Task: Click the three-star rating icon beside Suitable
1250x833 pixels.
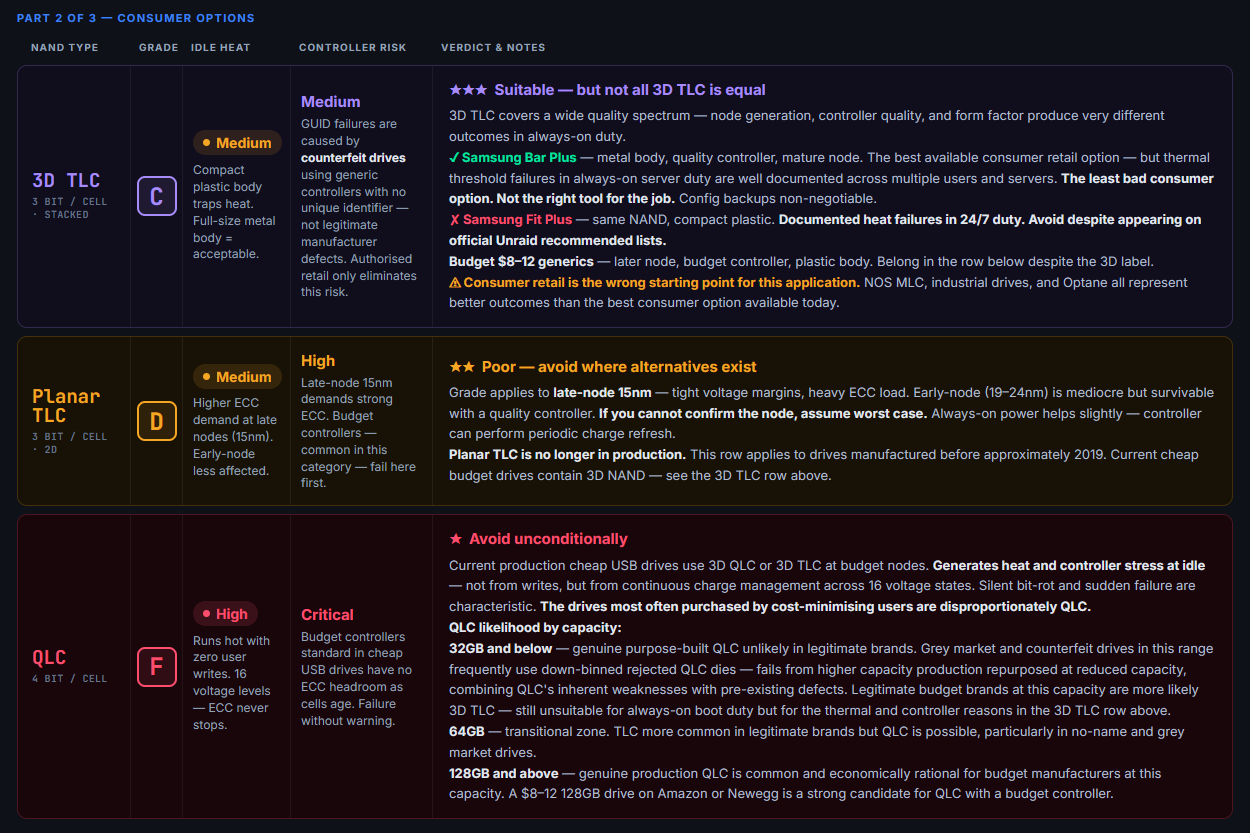Action: click(x=467, y=90)
